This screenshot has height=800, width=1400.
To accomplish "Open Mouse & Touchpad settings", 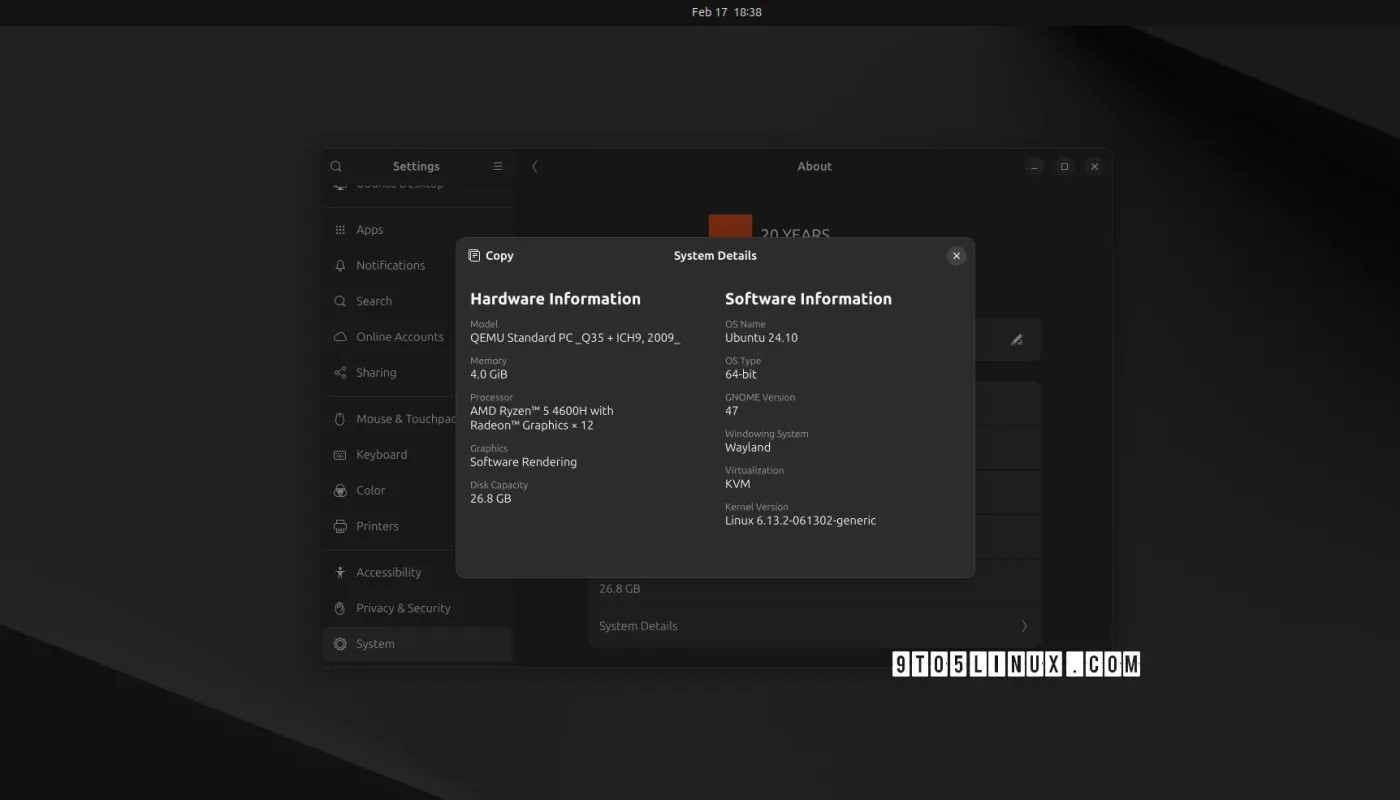I will coord(417,419).
